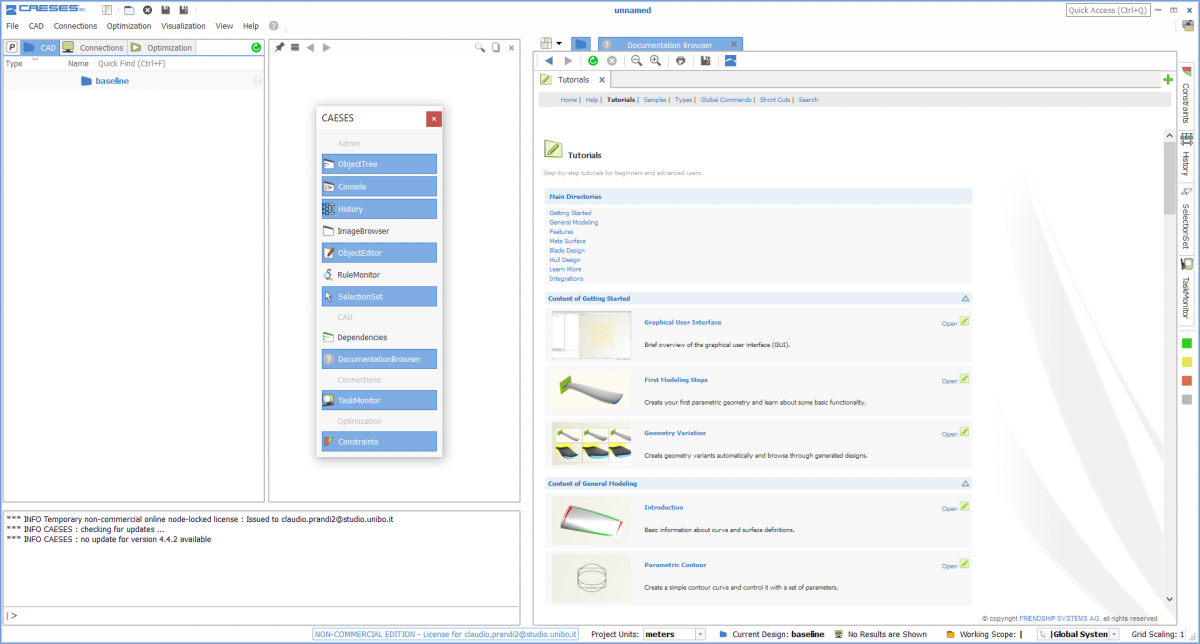Click the blue folder tab left of Documentation Browser
The image size is (1200, 644).
click(x=581, y=44)
